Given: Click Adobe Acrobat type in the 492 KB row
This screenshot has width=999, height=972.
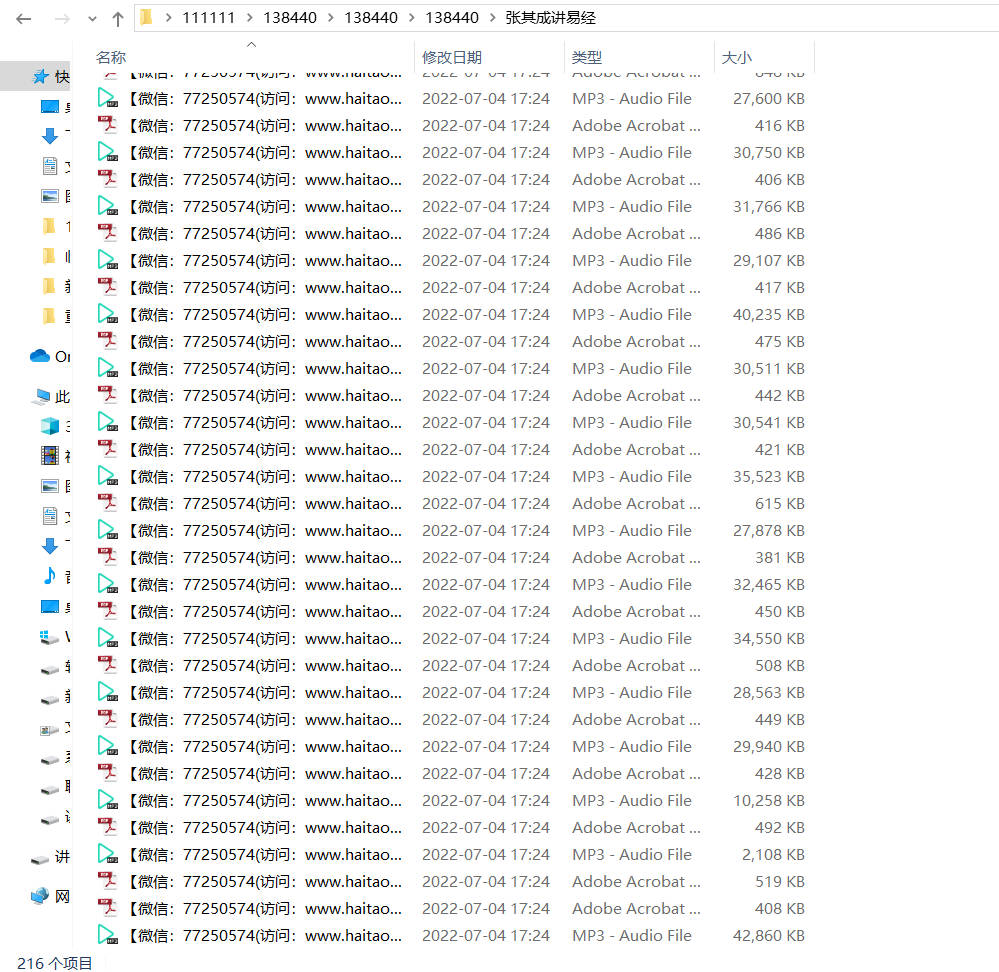Looking at the screenshot, I should [x=636, y=827].
